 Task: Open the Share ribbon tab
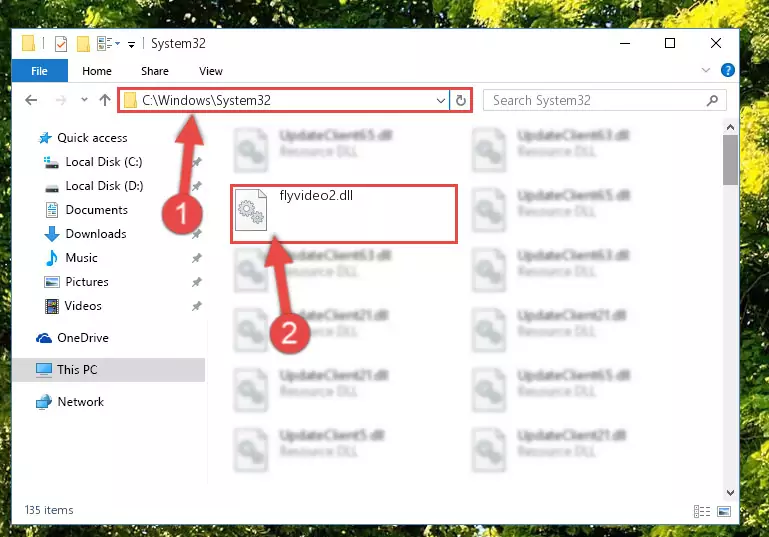pos(154,71)
